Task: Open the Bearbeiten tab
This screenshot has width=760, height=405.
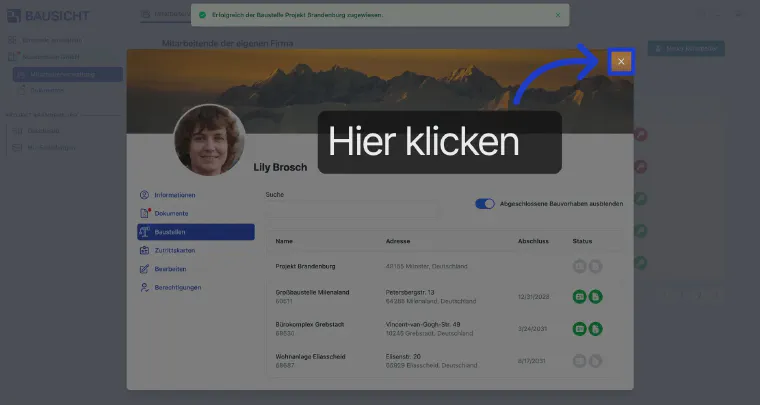Action: pos(196,269)
